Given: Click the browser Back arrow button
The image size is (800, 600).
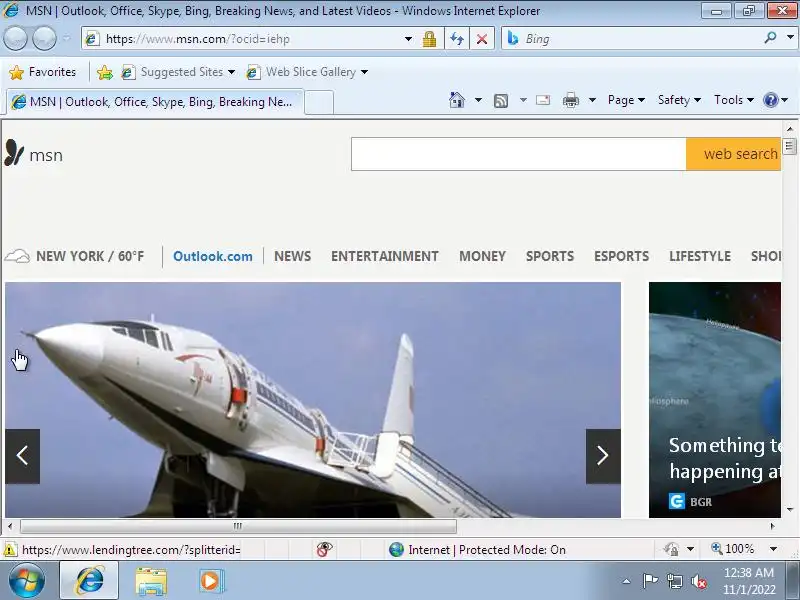Looking at the screenshot, I should pos(15,39).
